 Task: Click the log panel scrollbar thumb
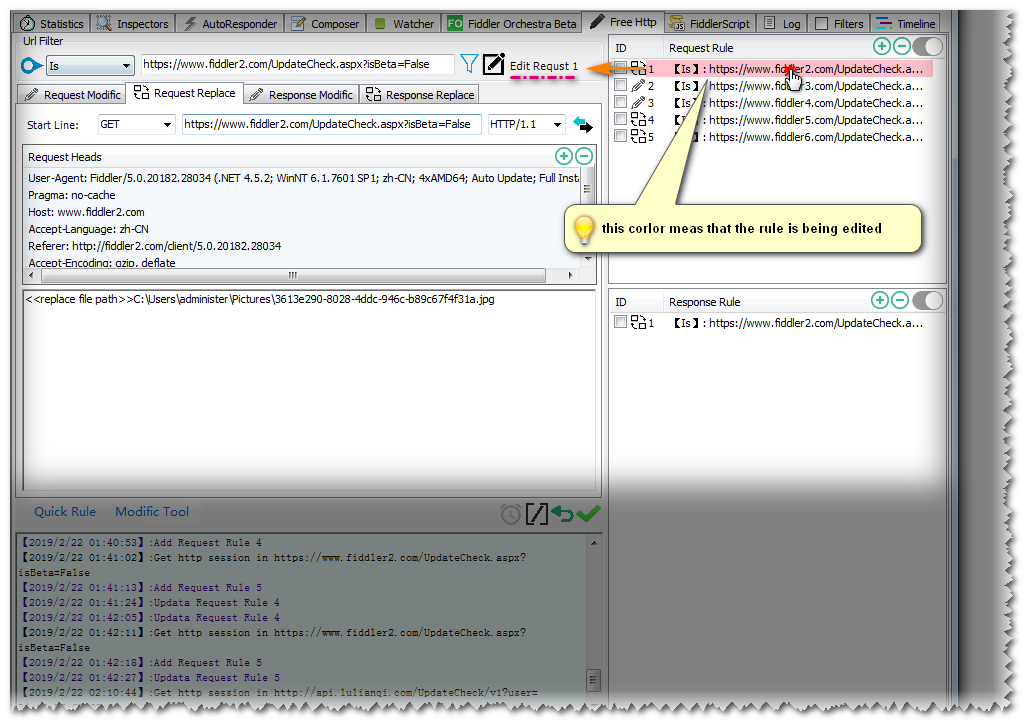coord(593,679)
